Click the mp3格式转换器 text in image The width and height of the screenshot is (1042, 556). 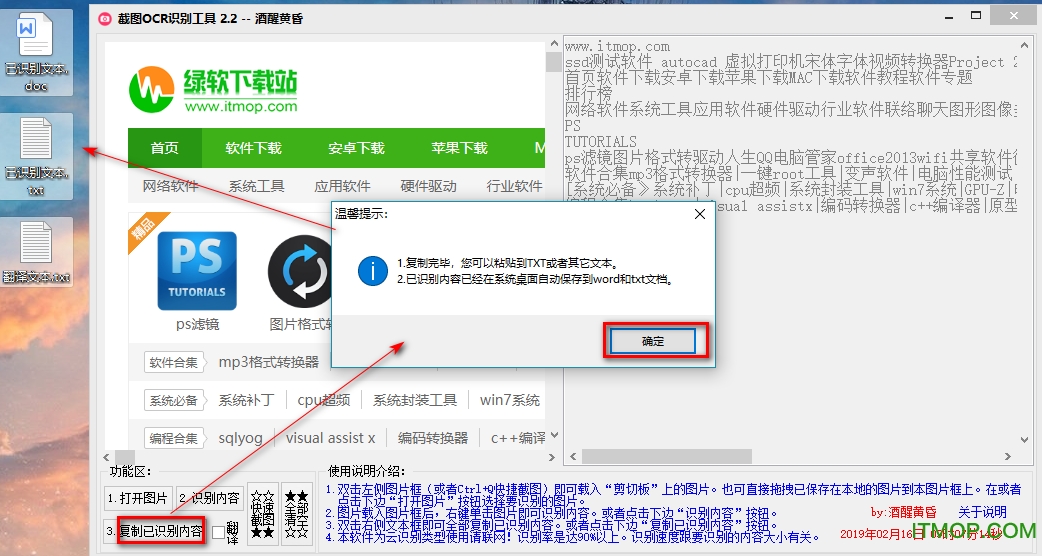point(268,362)
